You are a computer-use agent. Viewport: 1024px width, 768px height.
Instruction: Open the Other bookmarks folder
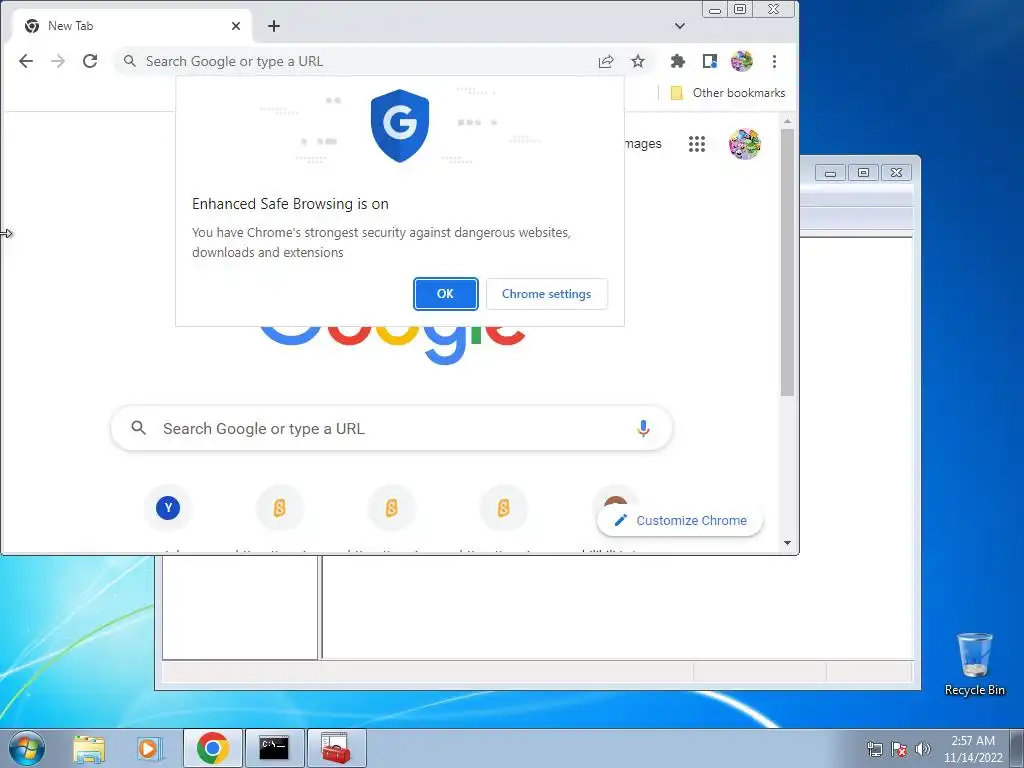pos(728,93)
